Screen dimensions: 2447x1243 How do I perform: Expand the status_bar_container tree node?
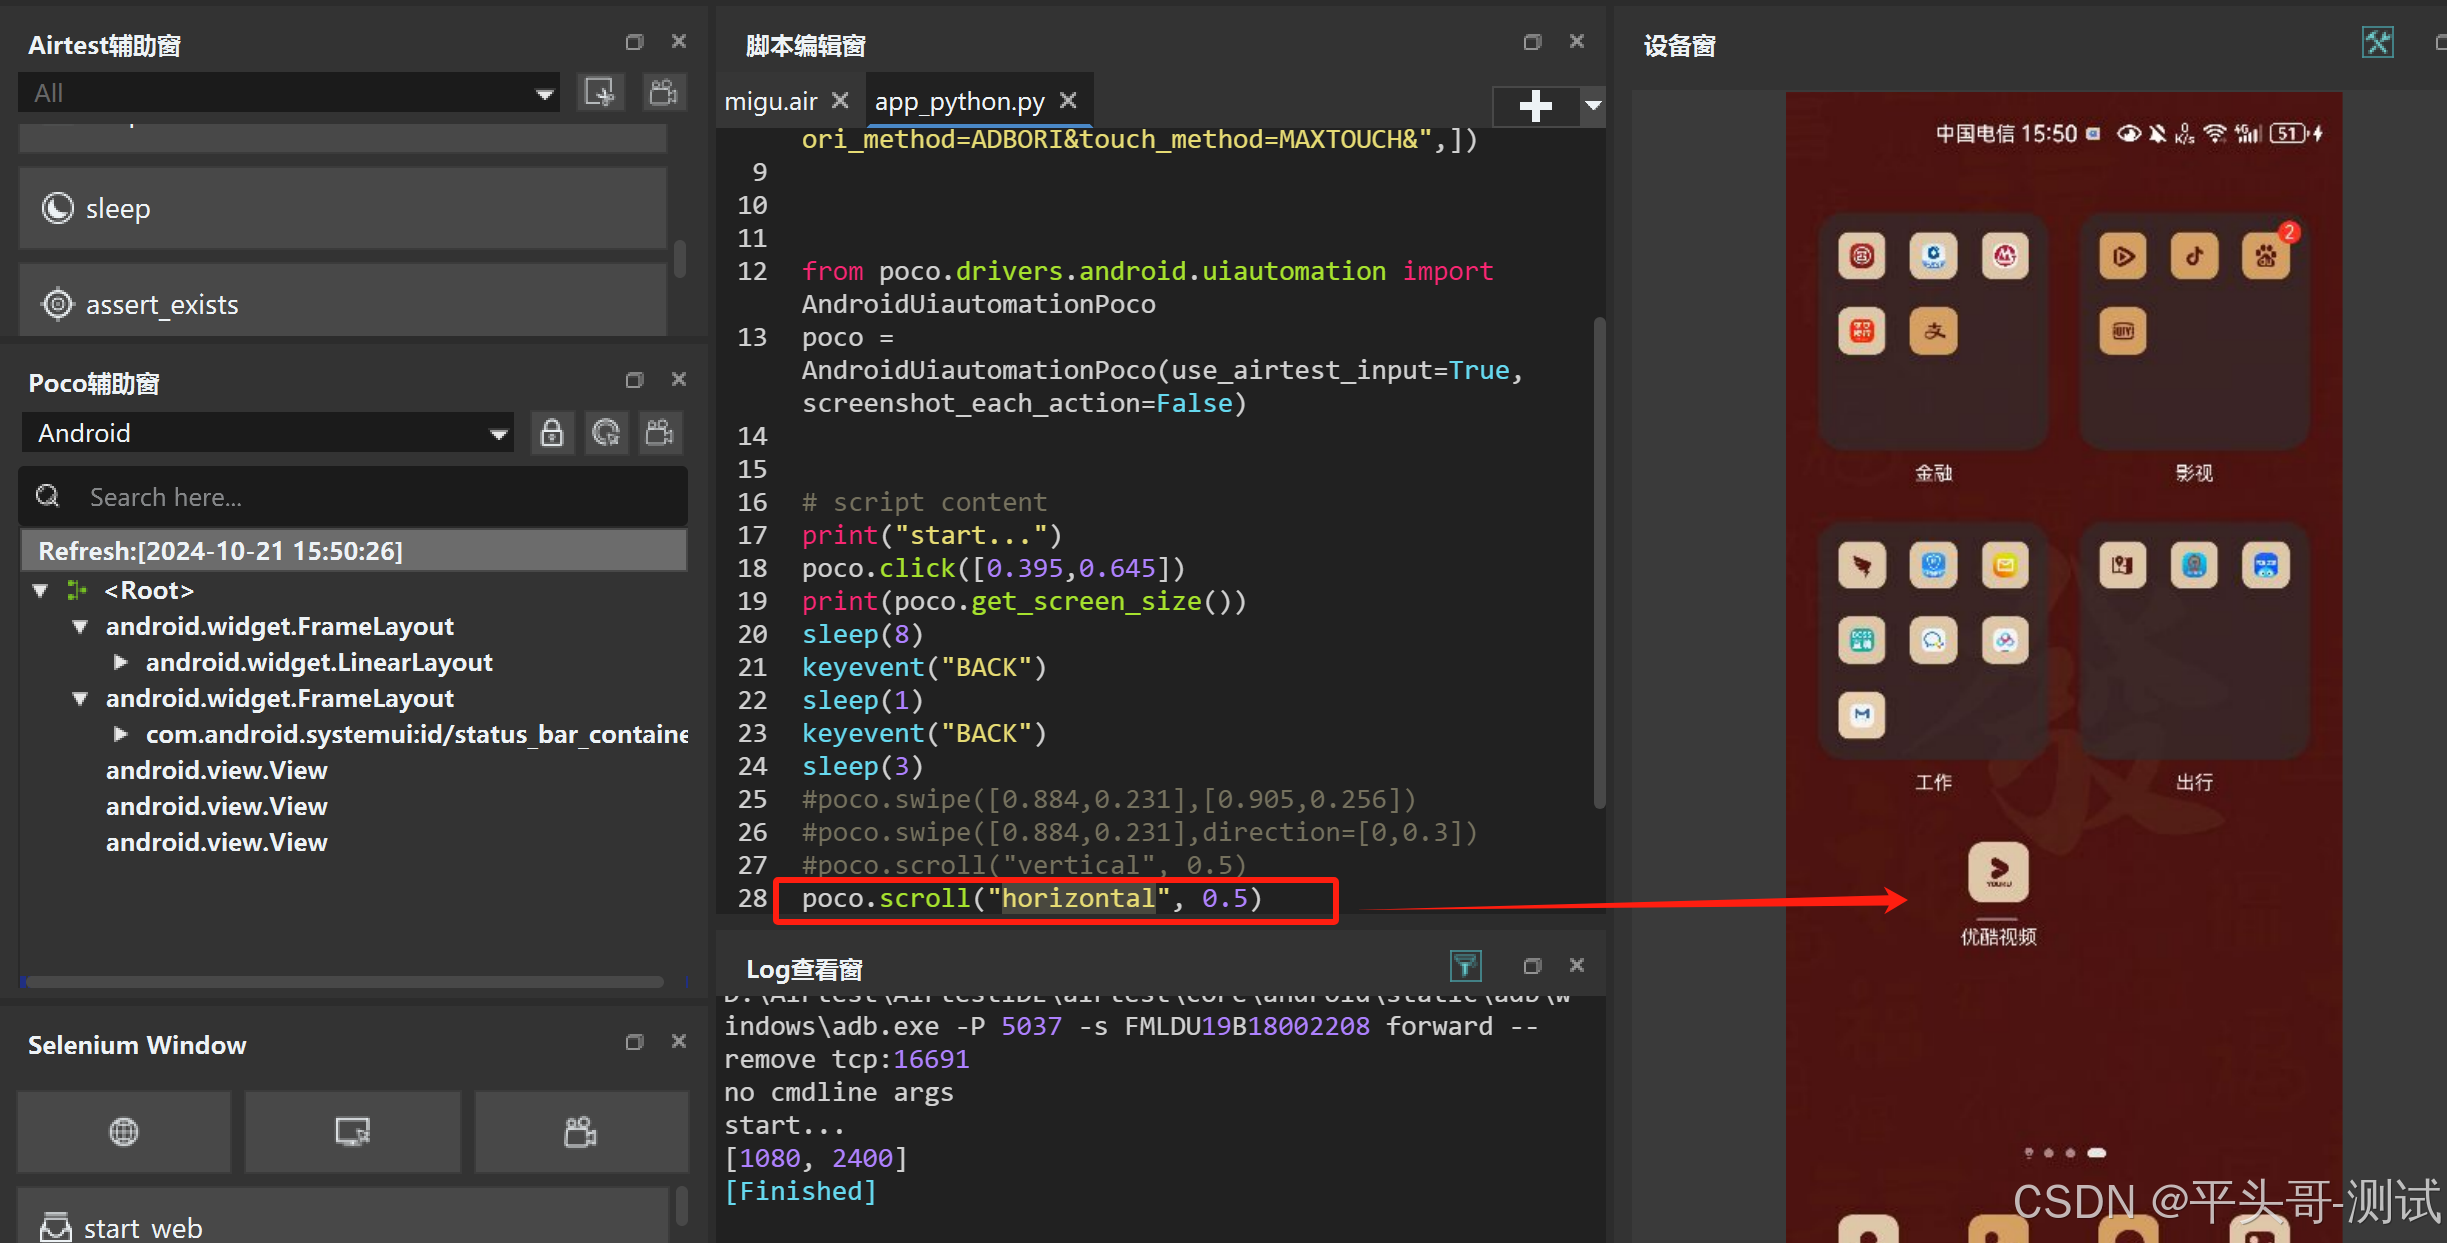tap(121, 734)
